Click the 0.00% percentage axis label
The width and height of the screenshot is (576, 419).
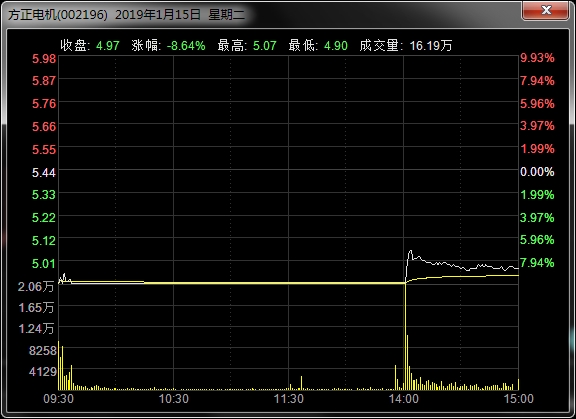537,171
